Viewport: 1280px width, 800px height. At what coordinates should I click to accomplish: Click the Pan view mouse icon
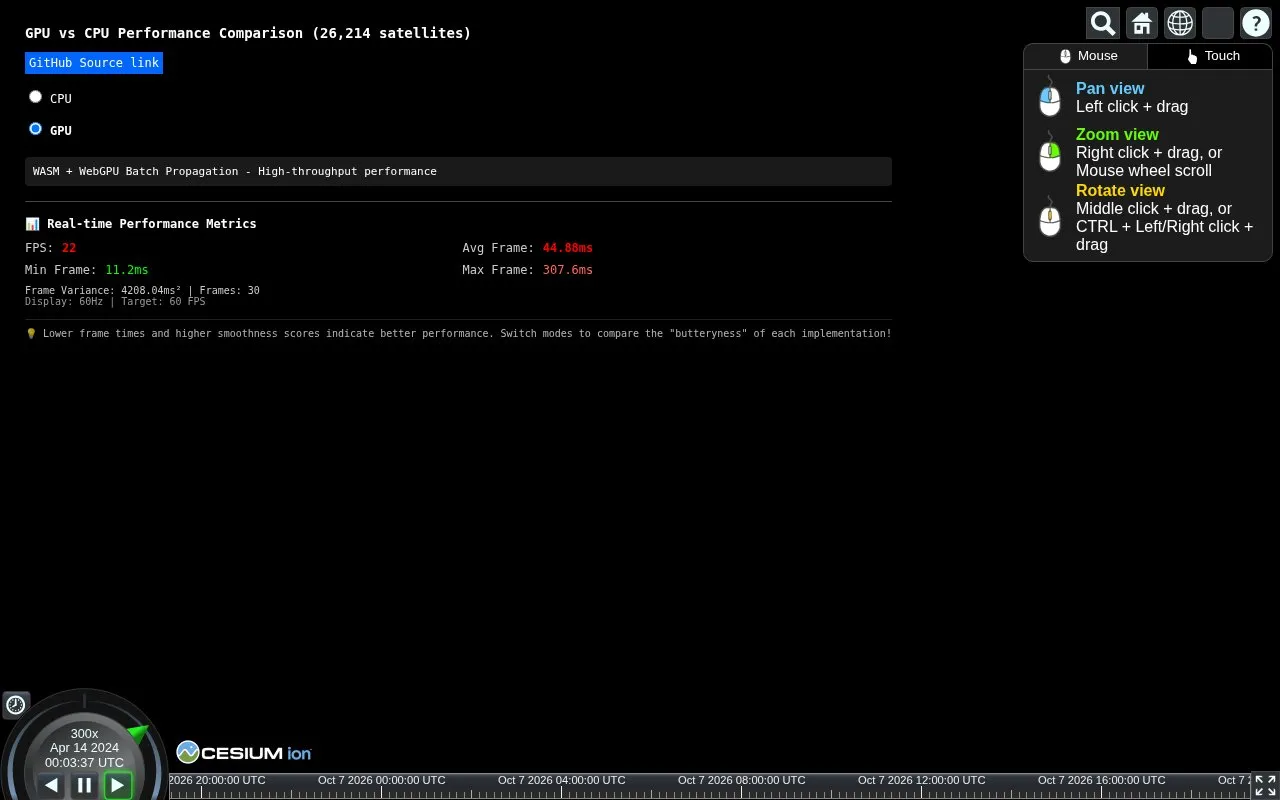click(1050, 98)
